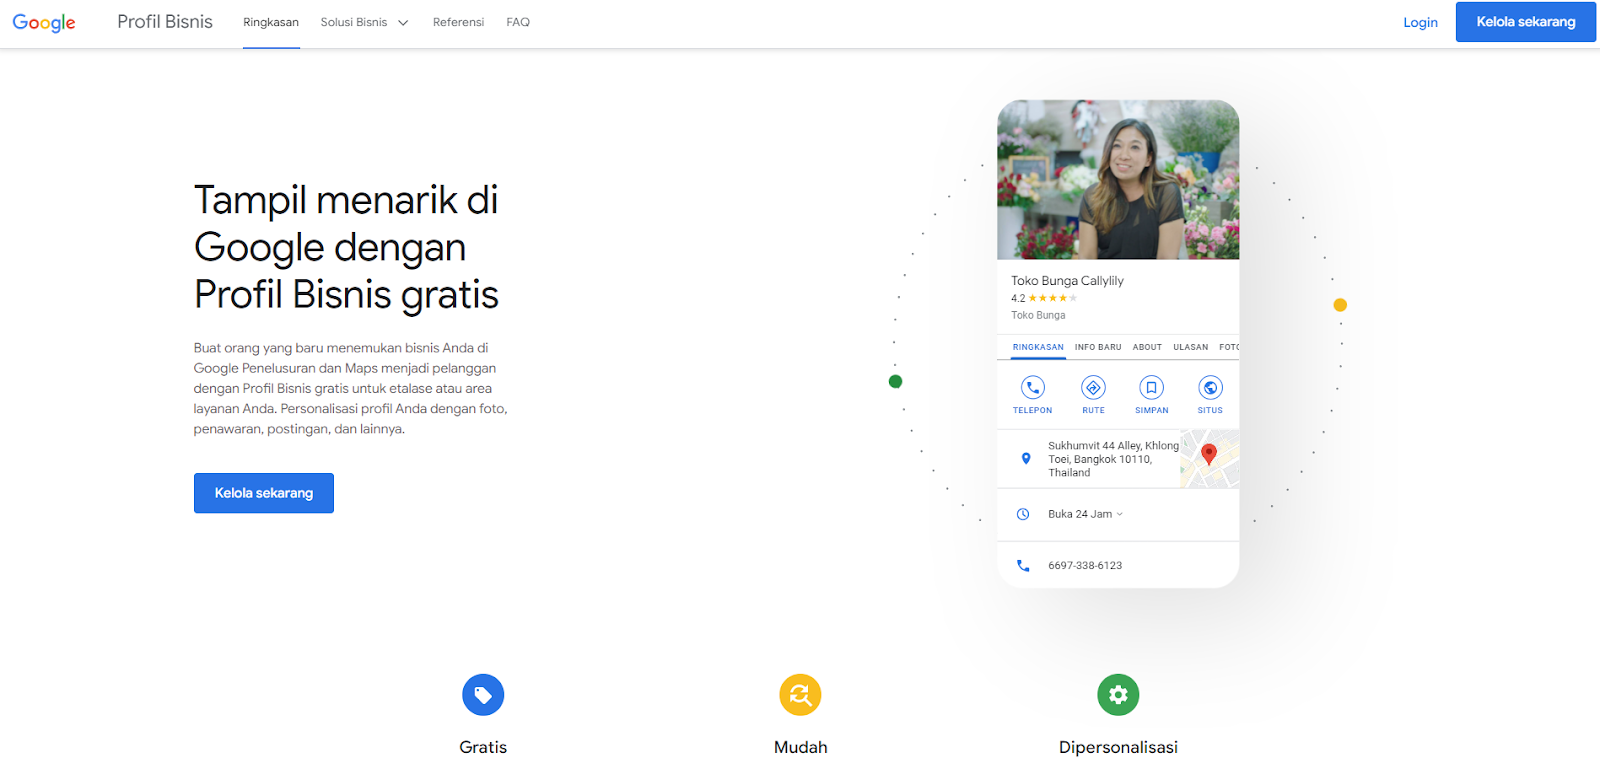Click the Toko Bunga category label

[x=1038, y=315]
